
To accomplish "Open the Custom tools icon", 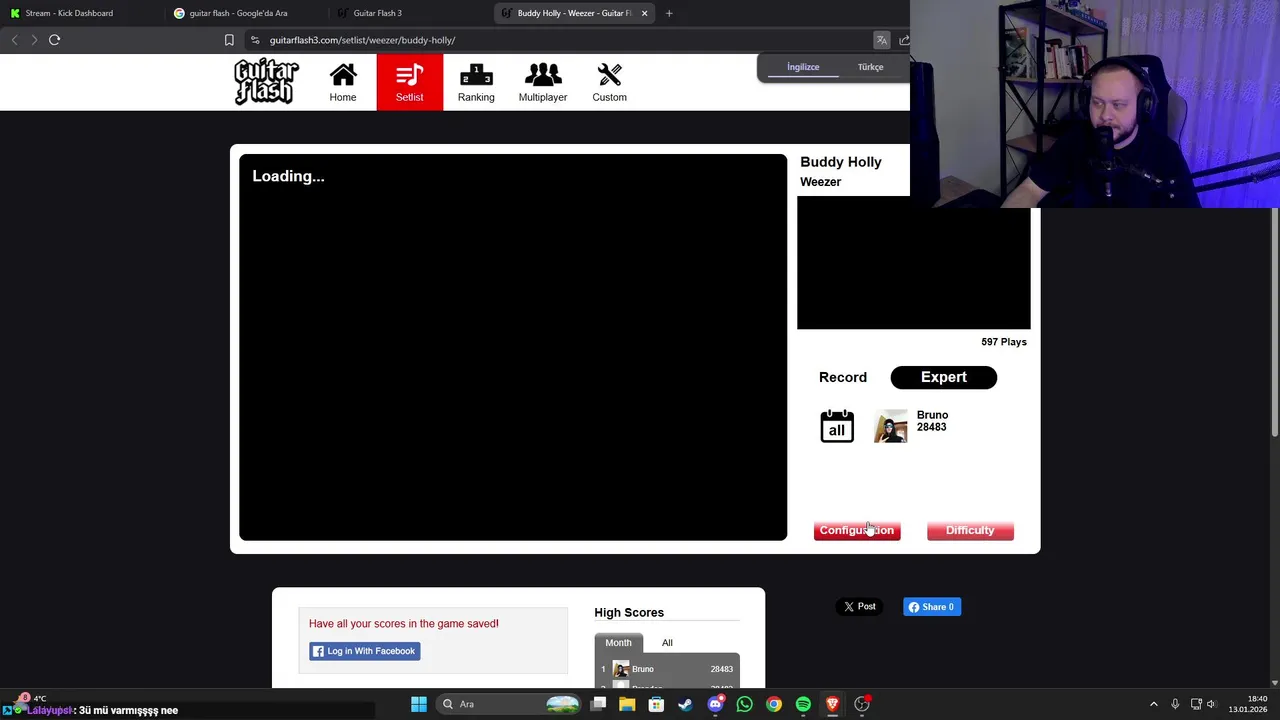I will tap(609, 82).
